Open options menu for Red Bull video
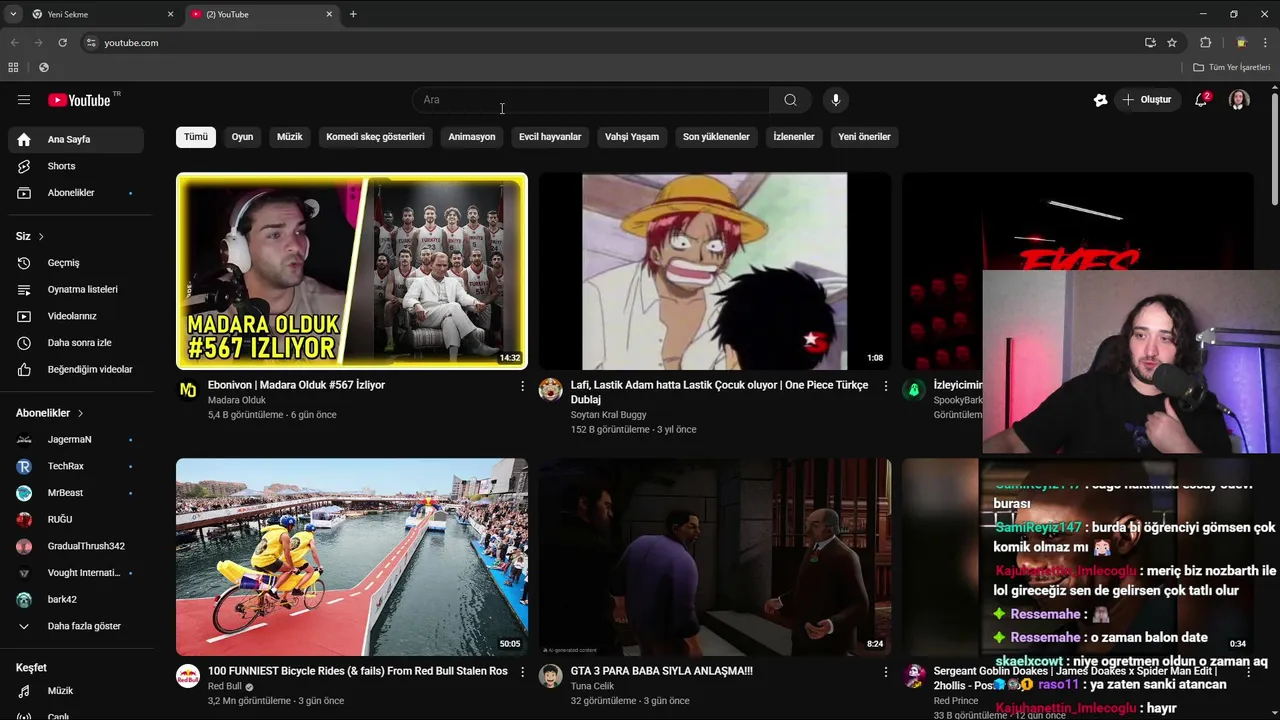 [x=522, y=672]
